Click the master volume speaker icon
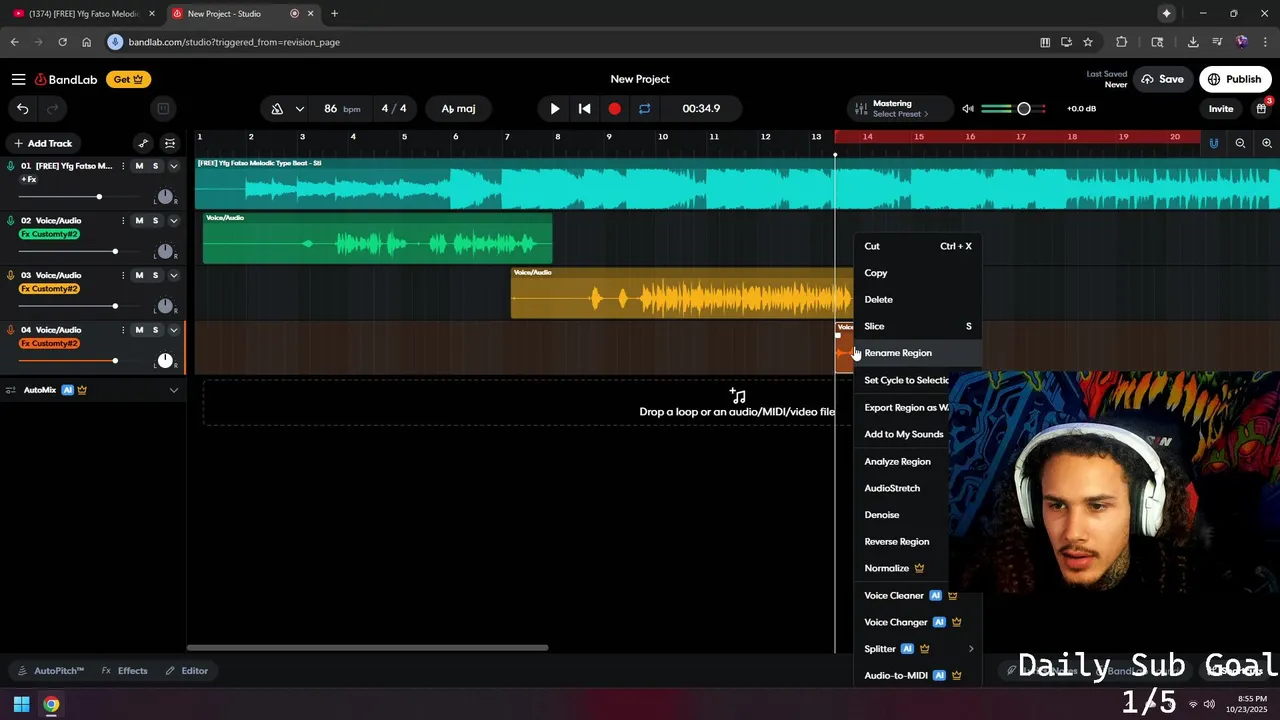This screenshot has width=1280, height=720. [968, 109]
